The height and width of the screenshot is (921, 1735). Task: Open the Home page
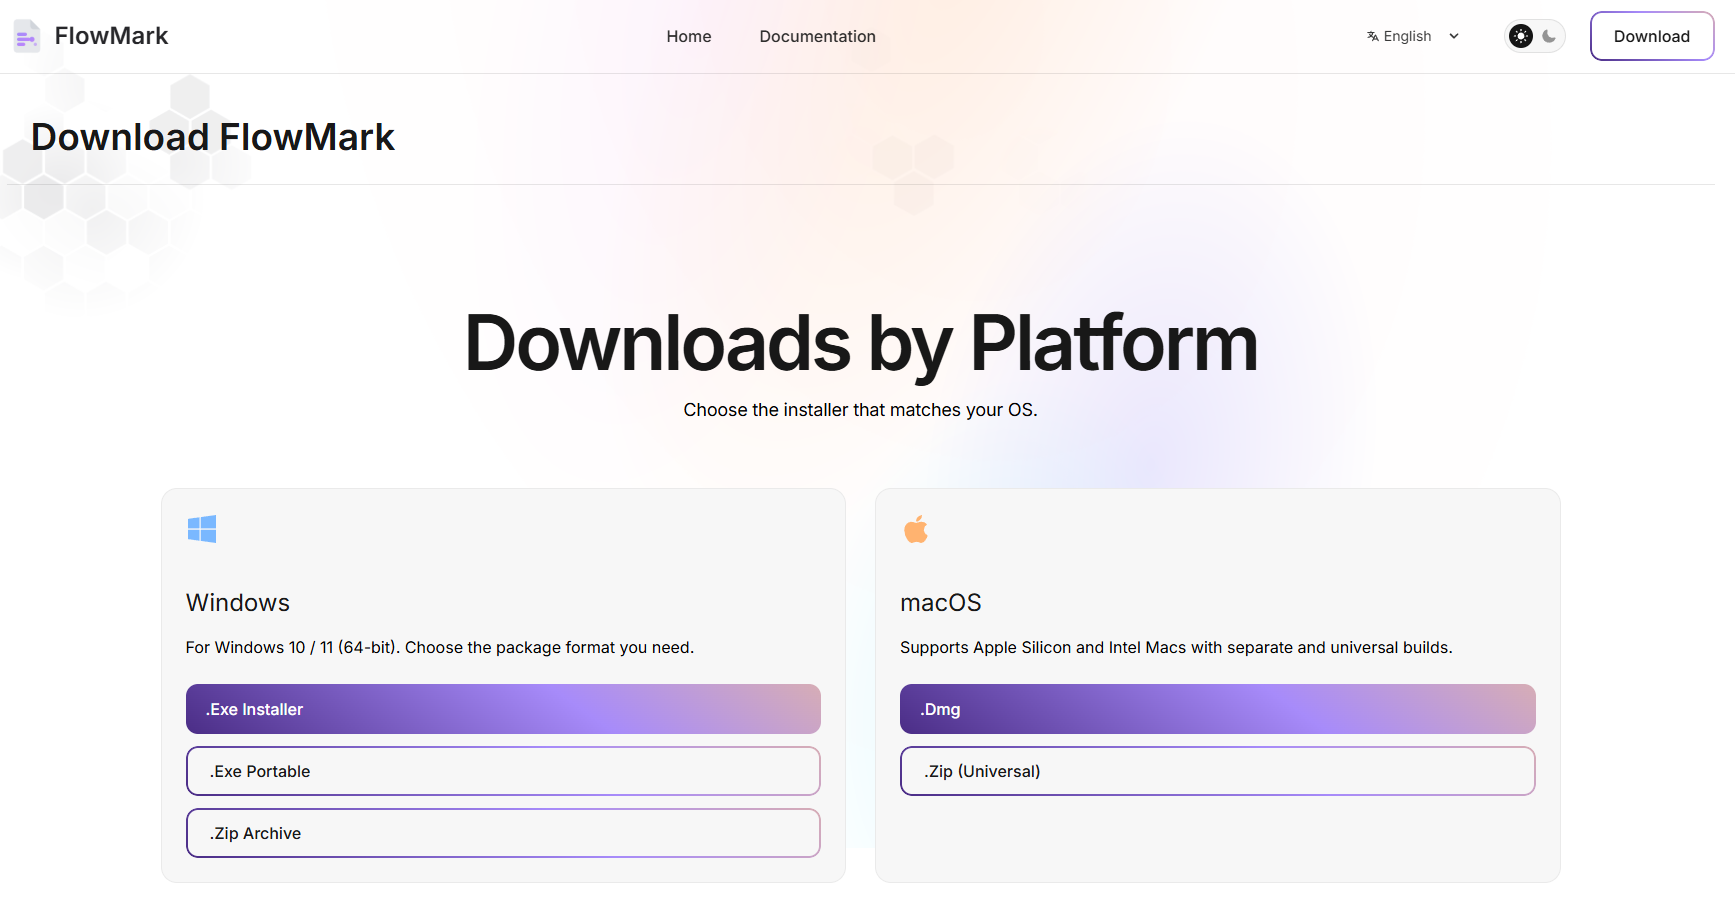[x=688, y=36]
